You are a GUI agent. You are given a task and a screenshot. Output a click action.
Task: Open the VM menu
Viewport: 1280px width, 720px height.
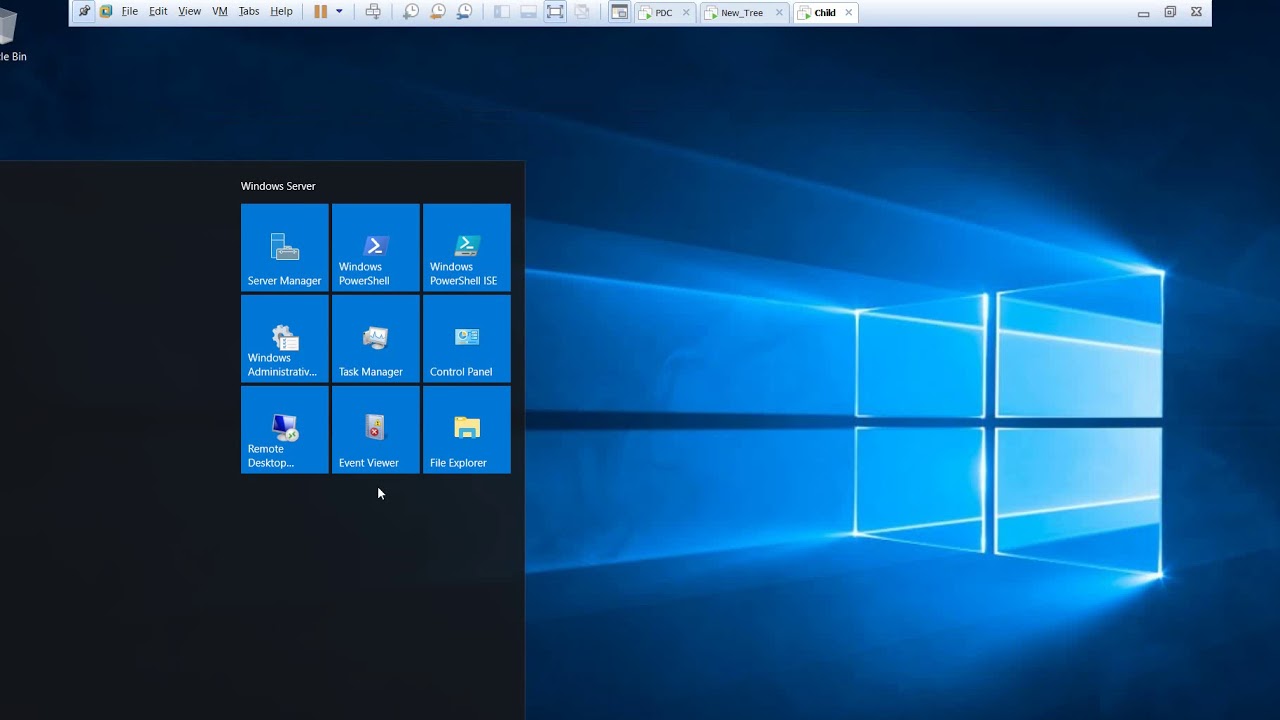[x=220, y=12]
